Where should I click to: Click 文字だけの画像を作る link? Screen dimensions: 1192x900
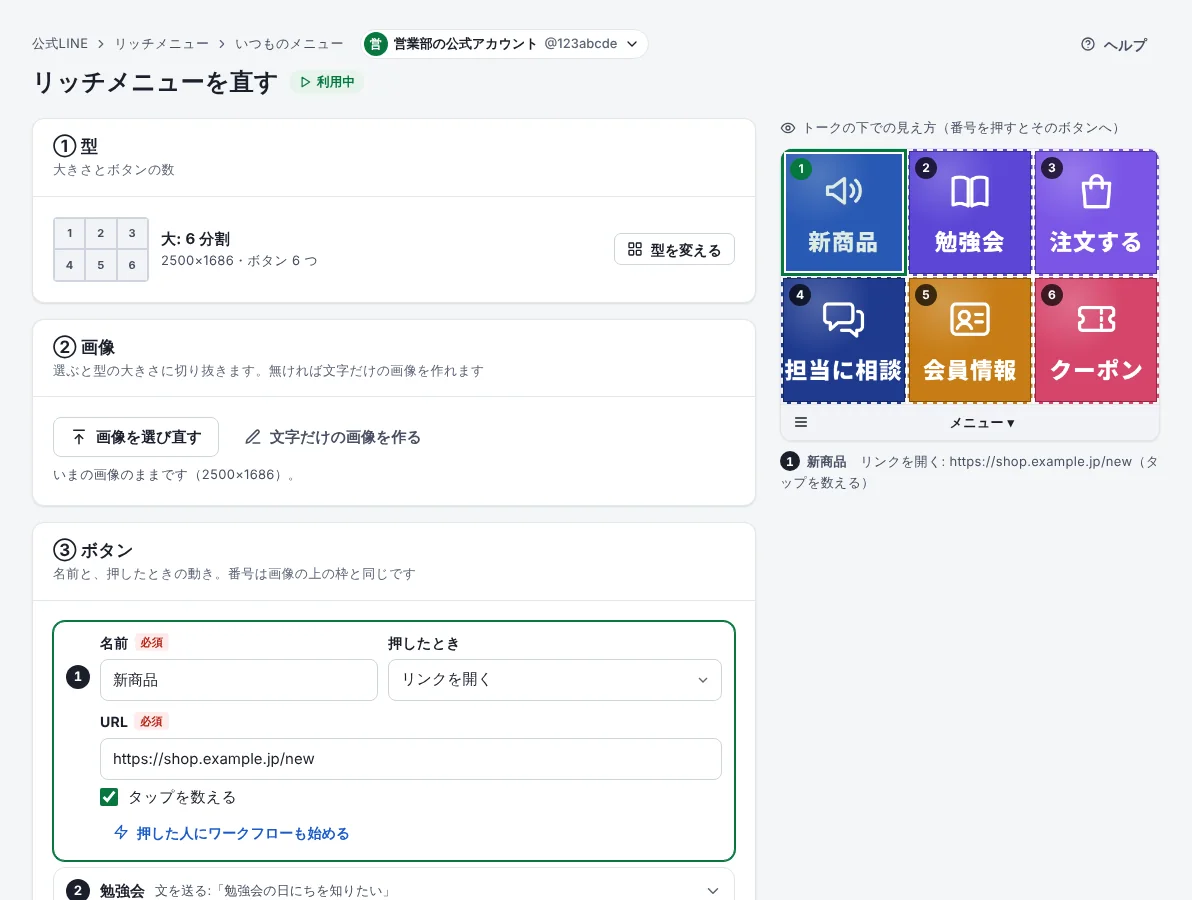coord(333,437)
